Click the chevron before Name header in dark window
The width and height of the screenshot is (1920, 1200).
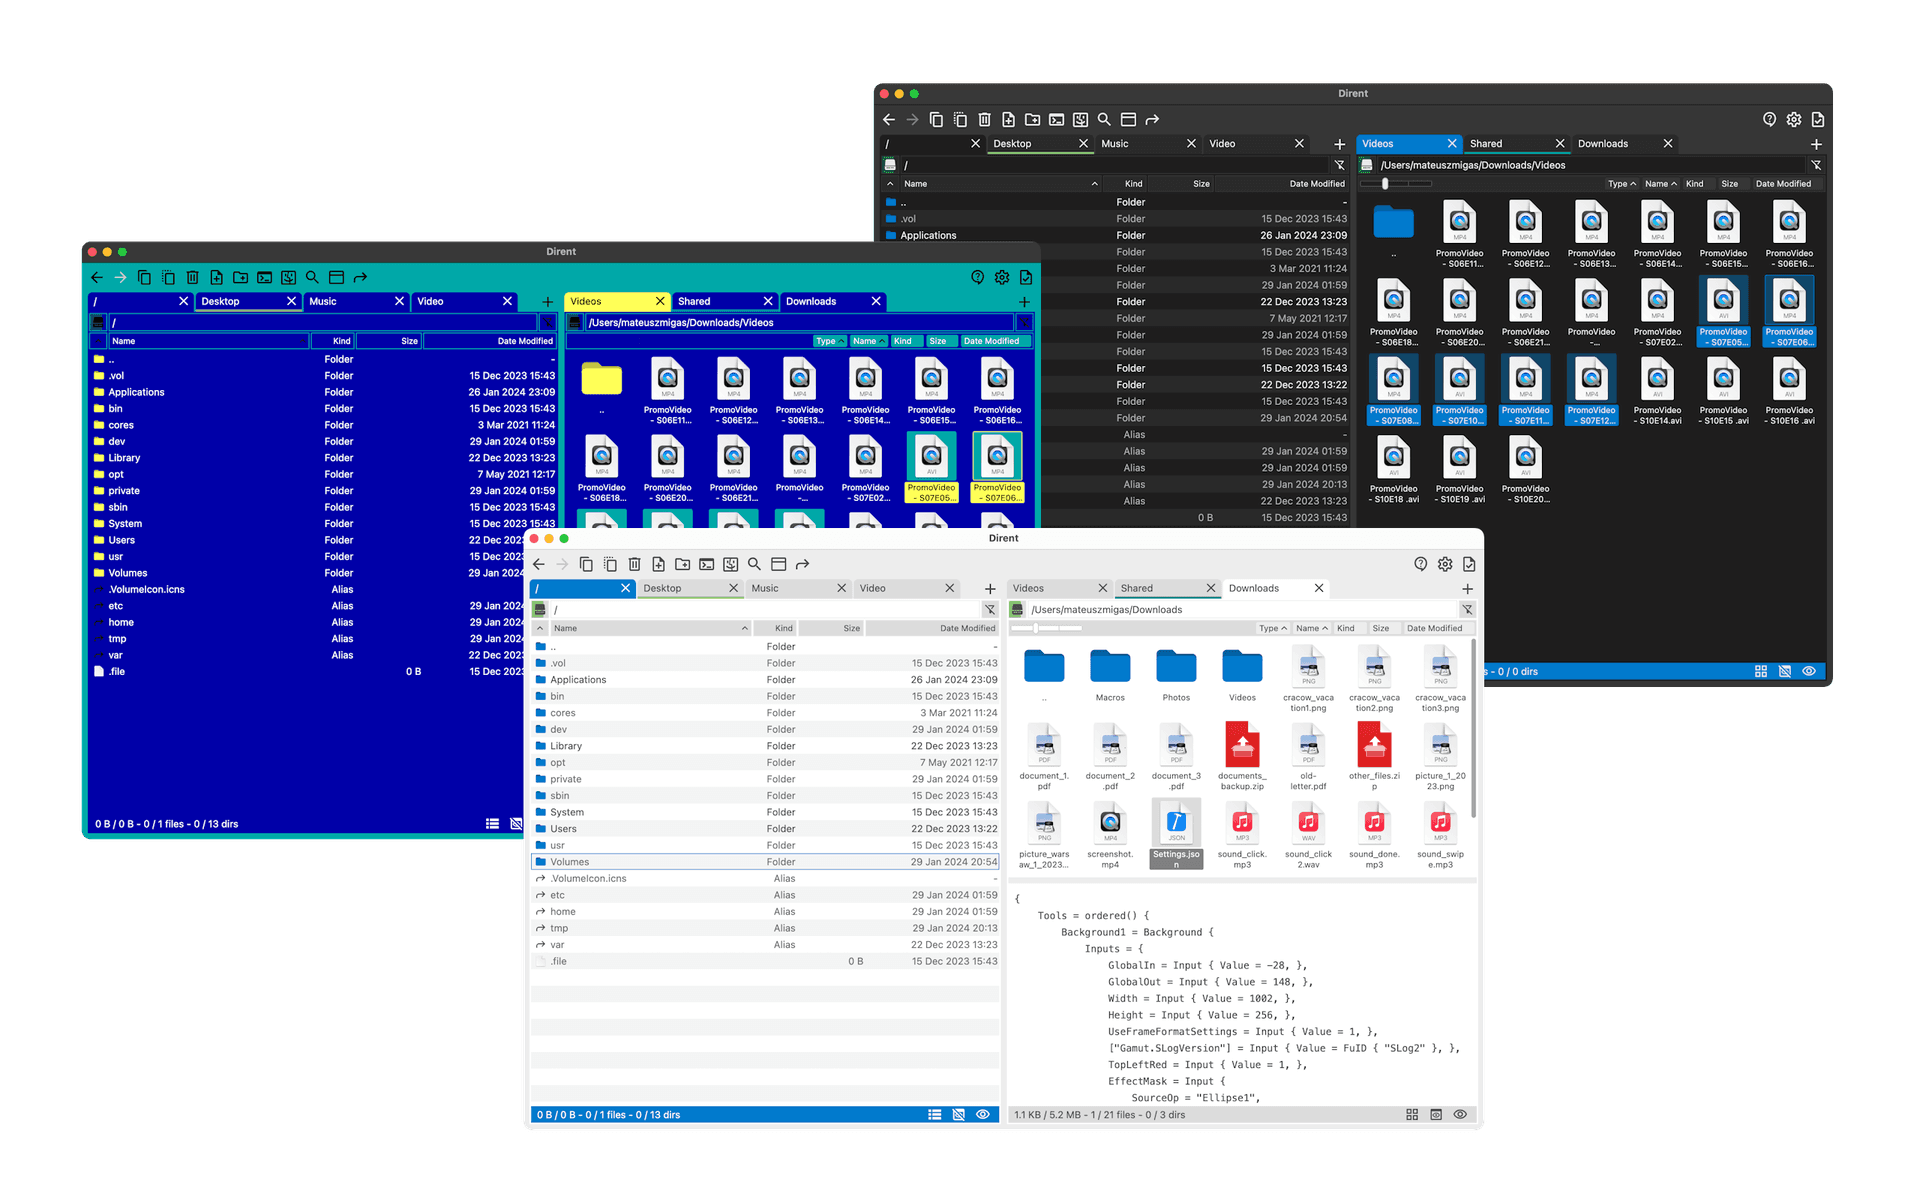point(890,184)
